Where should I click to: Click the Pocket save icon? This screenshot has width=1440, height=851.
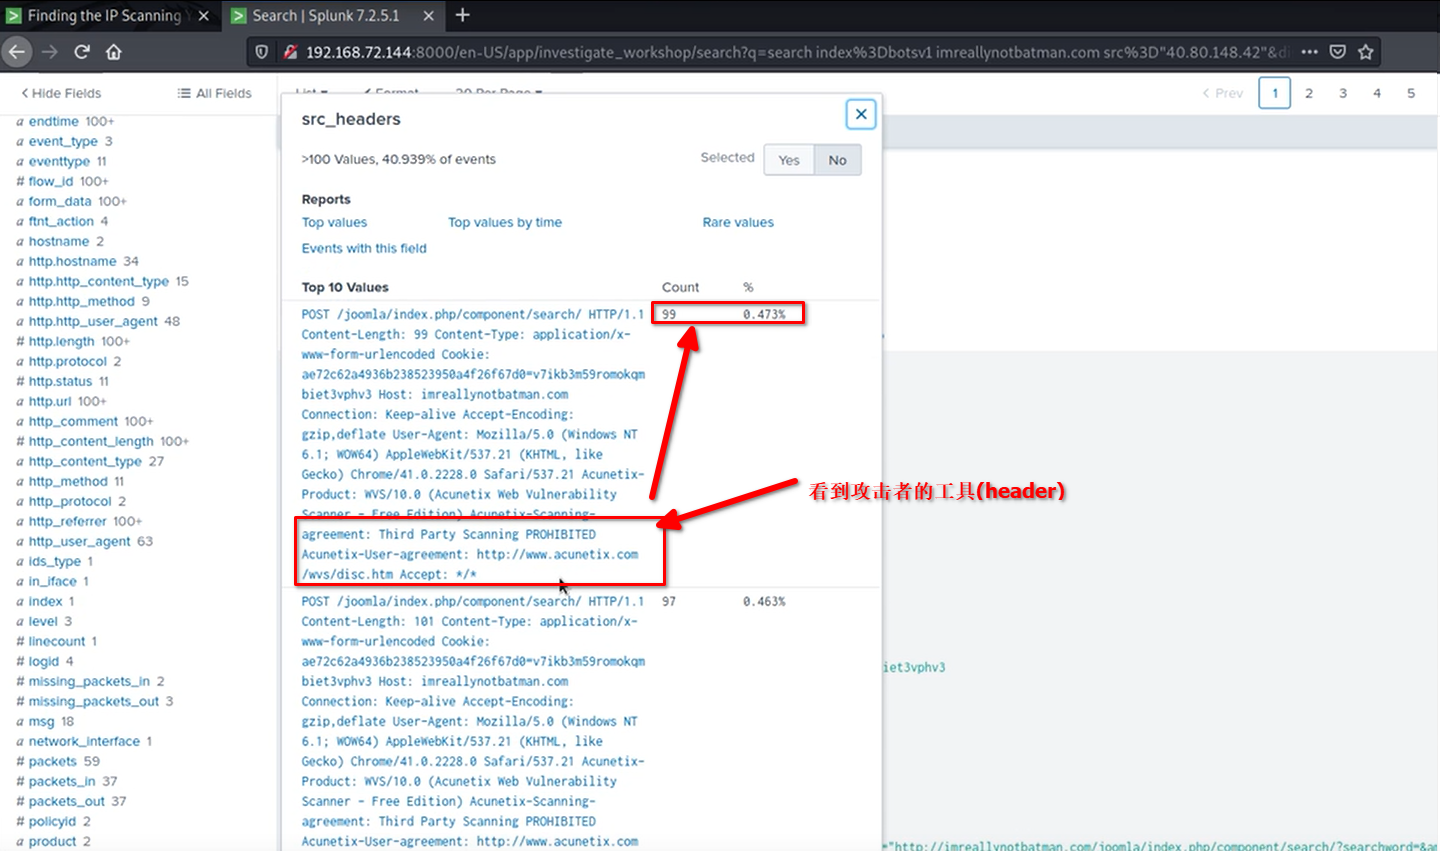click(1338, 52)
